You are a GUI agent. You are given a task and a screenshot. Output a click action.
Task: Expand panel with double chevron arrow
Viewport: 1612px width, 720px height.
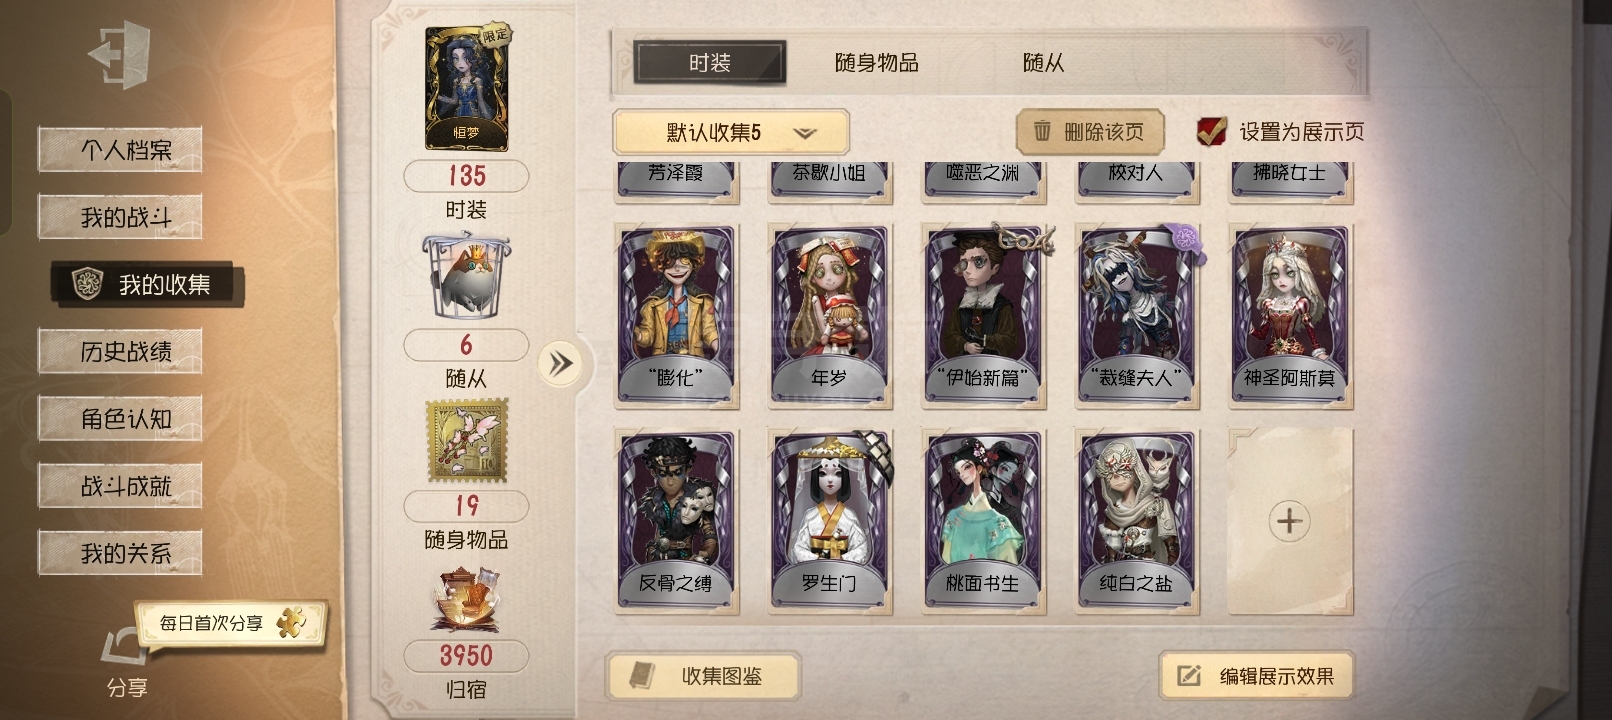[560, 363]
